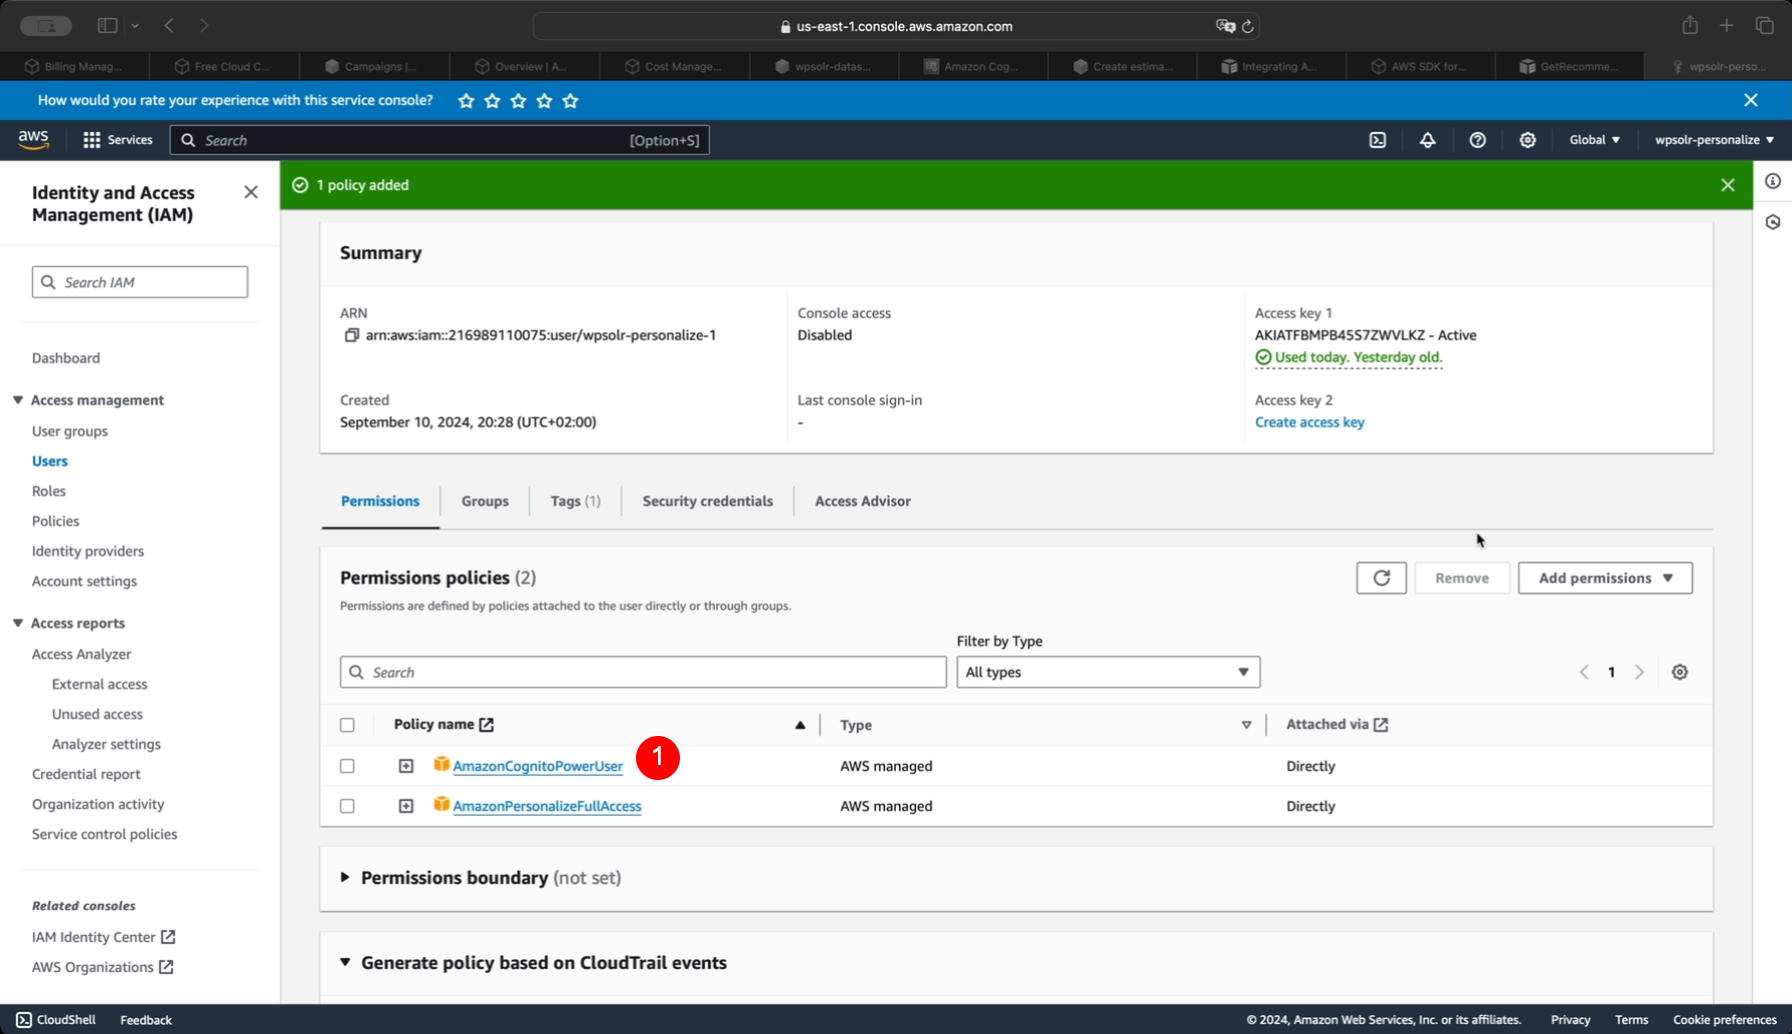This screenshot has height=1034, width=1792.
Task: Check the AmazonCognitoPowerUser row checkbox
Action: (347, 766)
